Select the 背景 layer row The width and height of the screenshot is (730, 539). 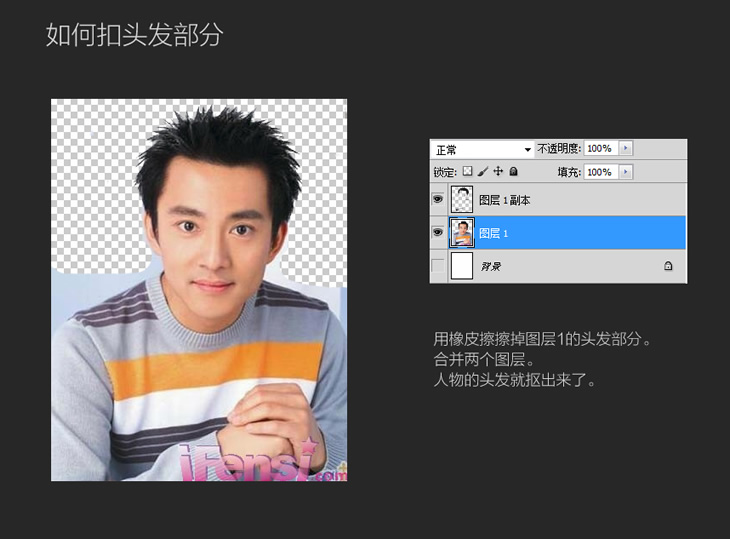tap(560, 267)
